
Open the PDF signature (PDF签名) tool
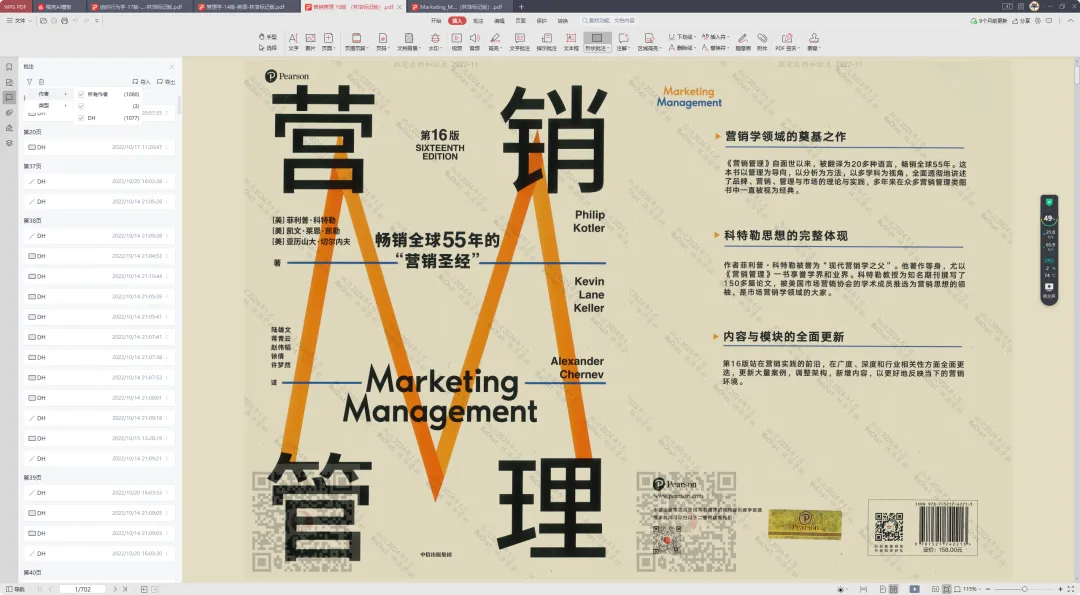(787, 42)
